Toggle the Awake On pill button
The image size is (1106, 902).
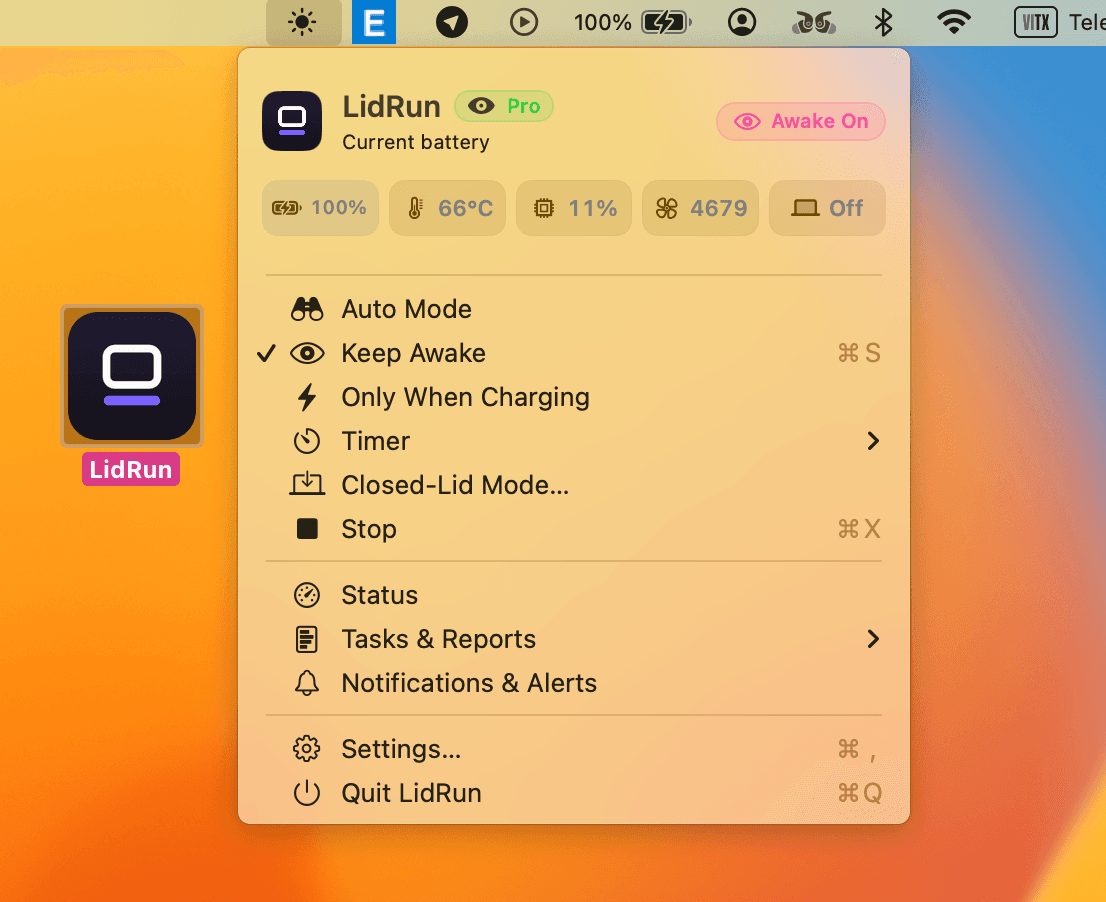(x=801, y=121)
